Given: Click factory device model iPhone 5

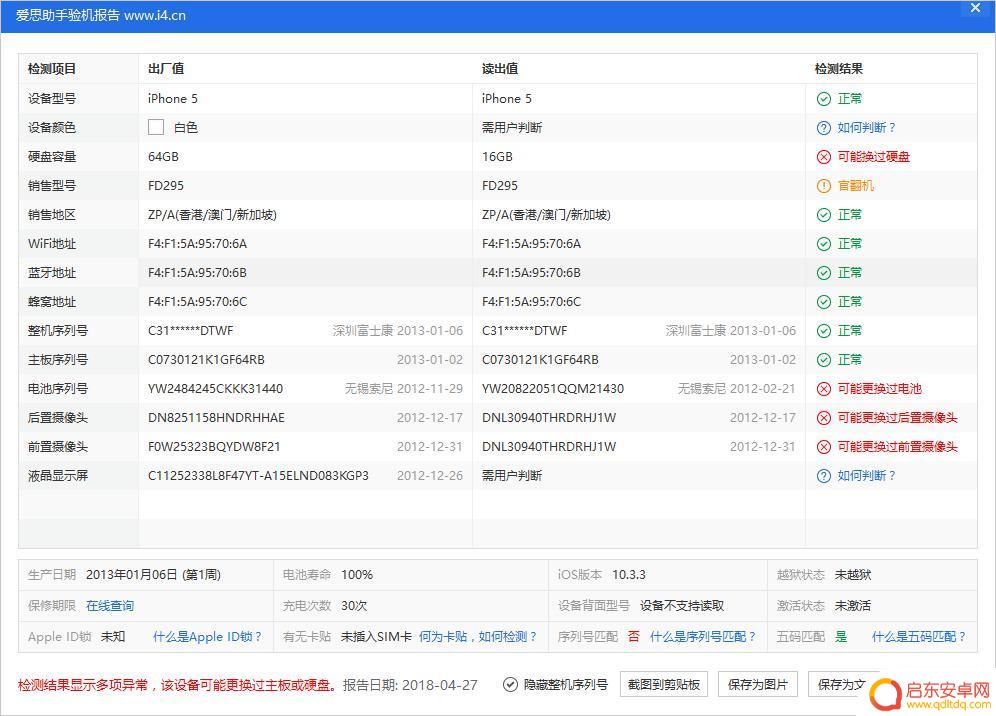Looking at the screenshot, I should pos(172,98).
